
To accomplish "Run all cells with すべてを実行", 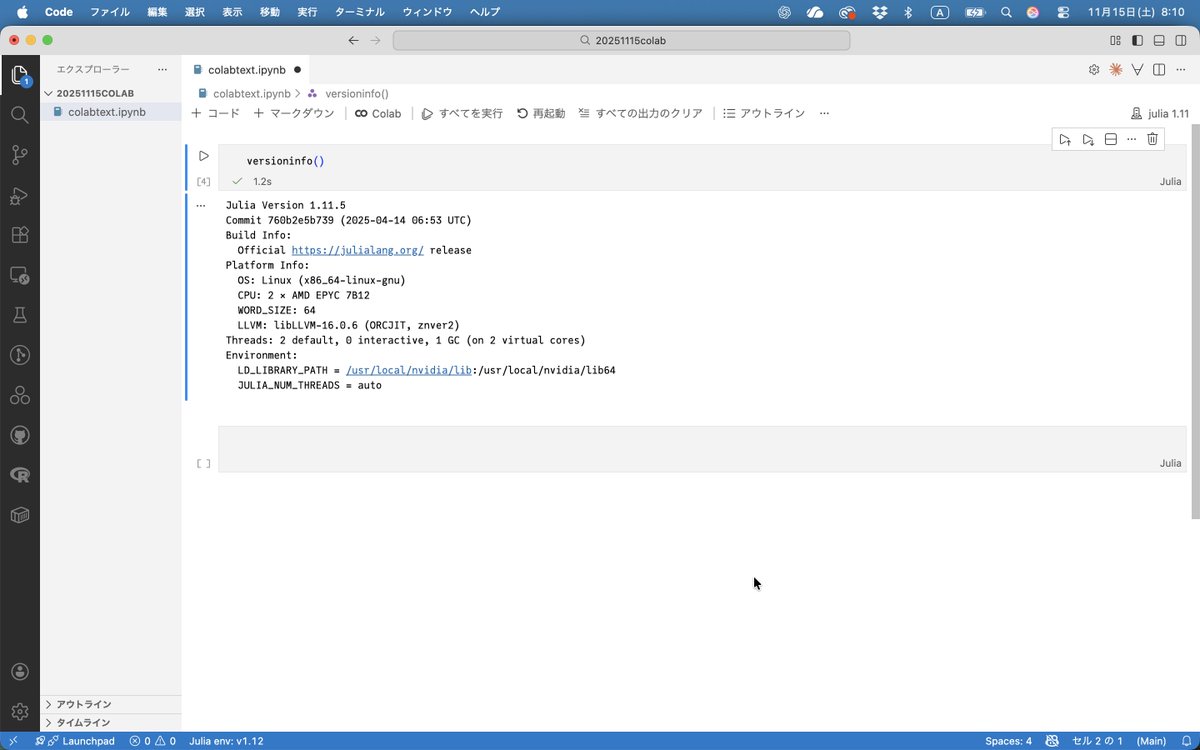I will (x=462, y=113).
